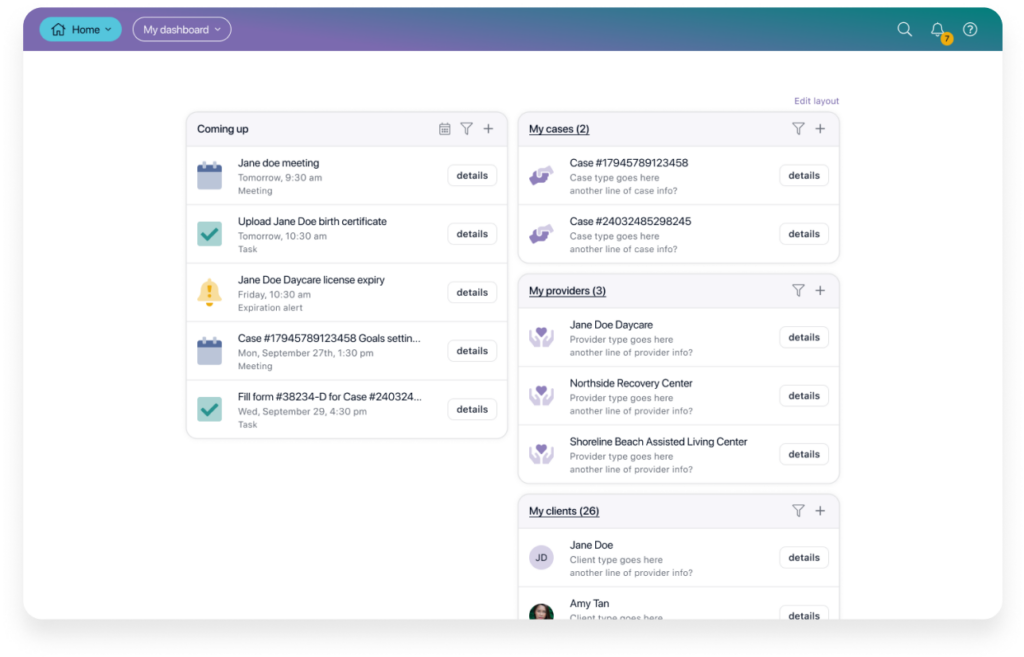The width and height of the screenshot is (1024, 657).
Task: Open notifications bell with badge 7
Action: tap(940, 31)
